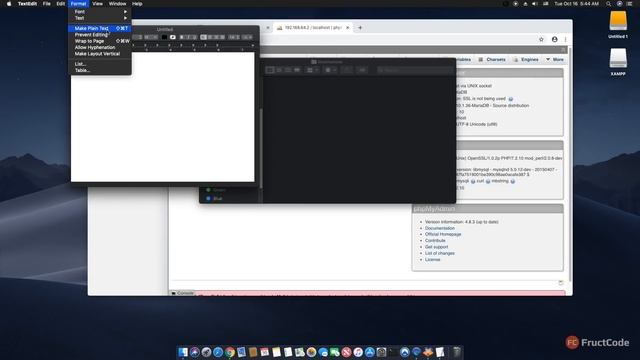Screen dimensions: 640x360
Task: Click the left-align button in TextEdit toolbar
Action: point(203,37)
